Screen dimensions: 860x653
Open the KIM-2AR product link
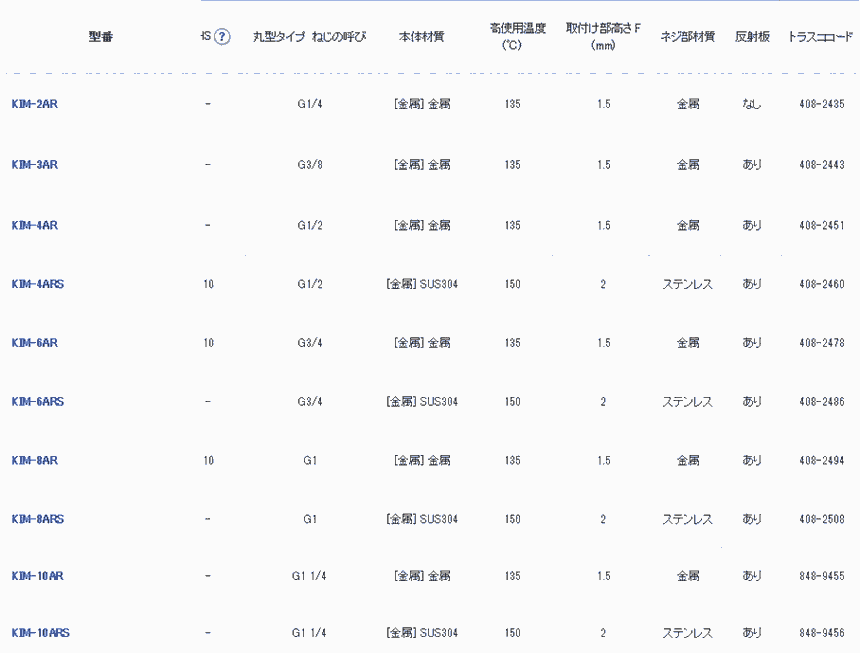pos(34,104)
